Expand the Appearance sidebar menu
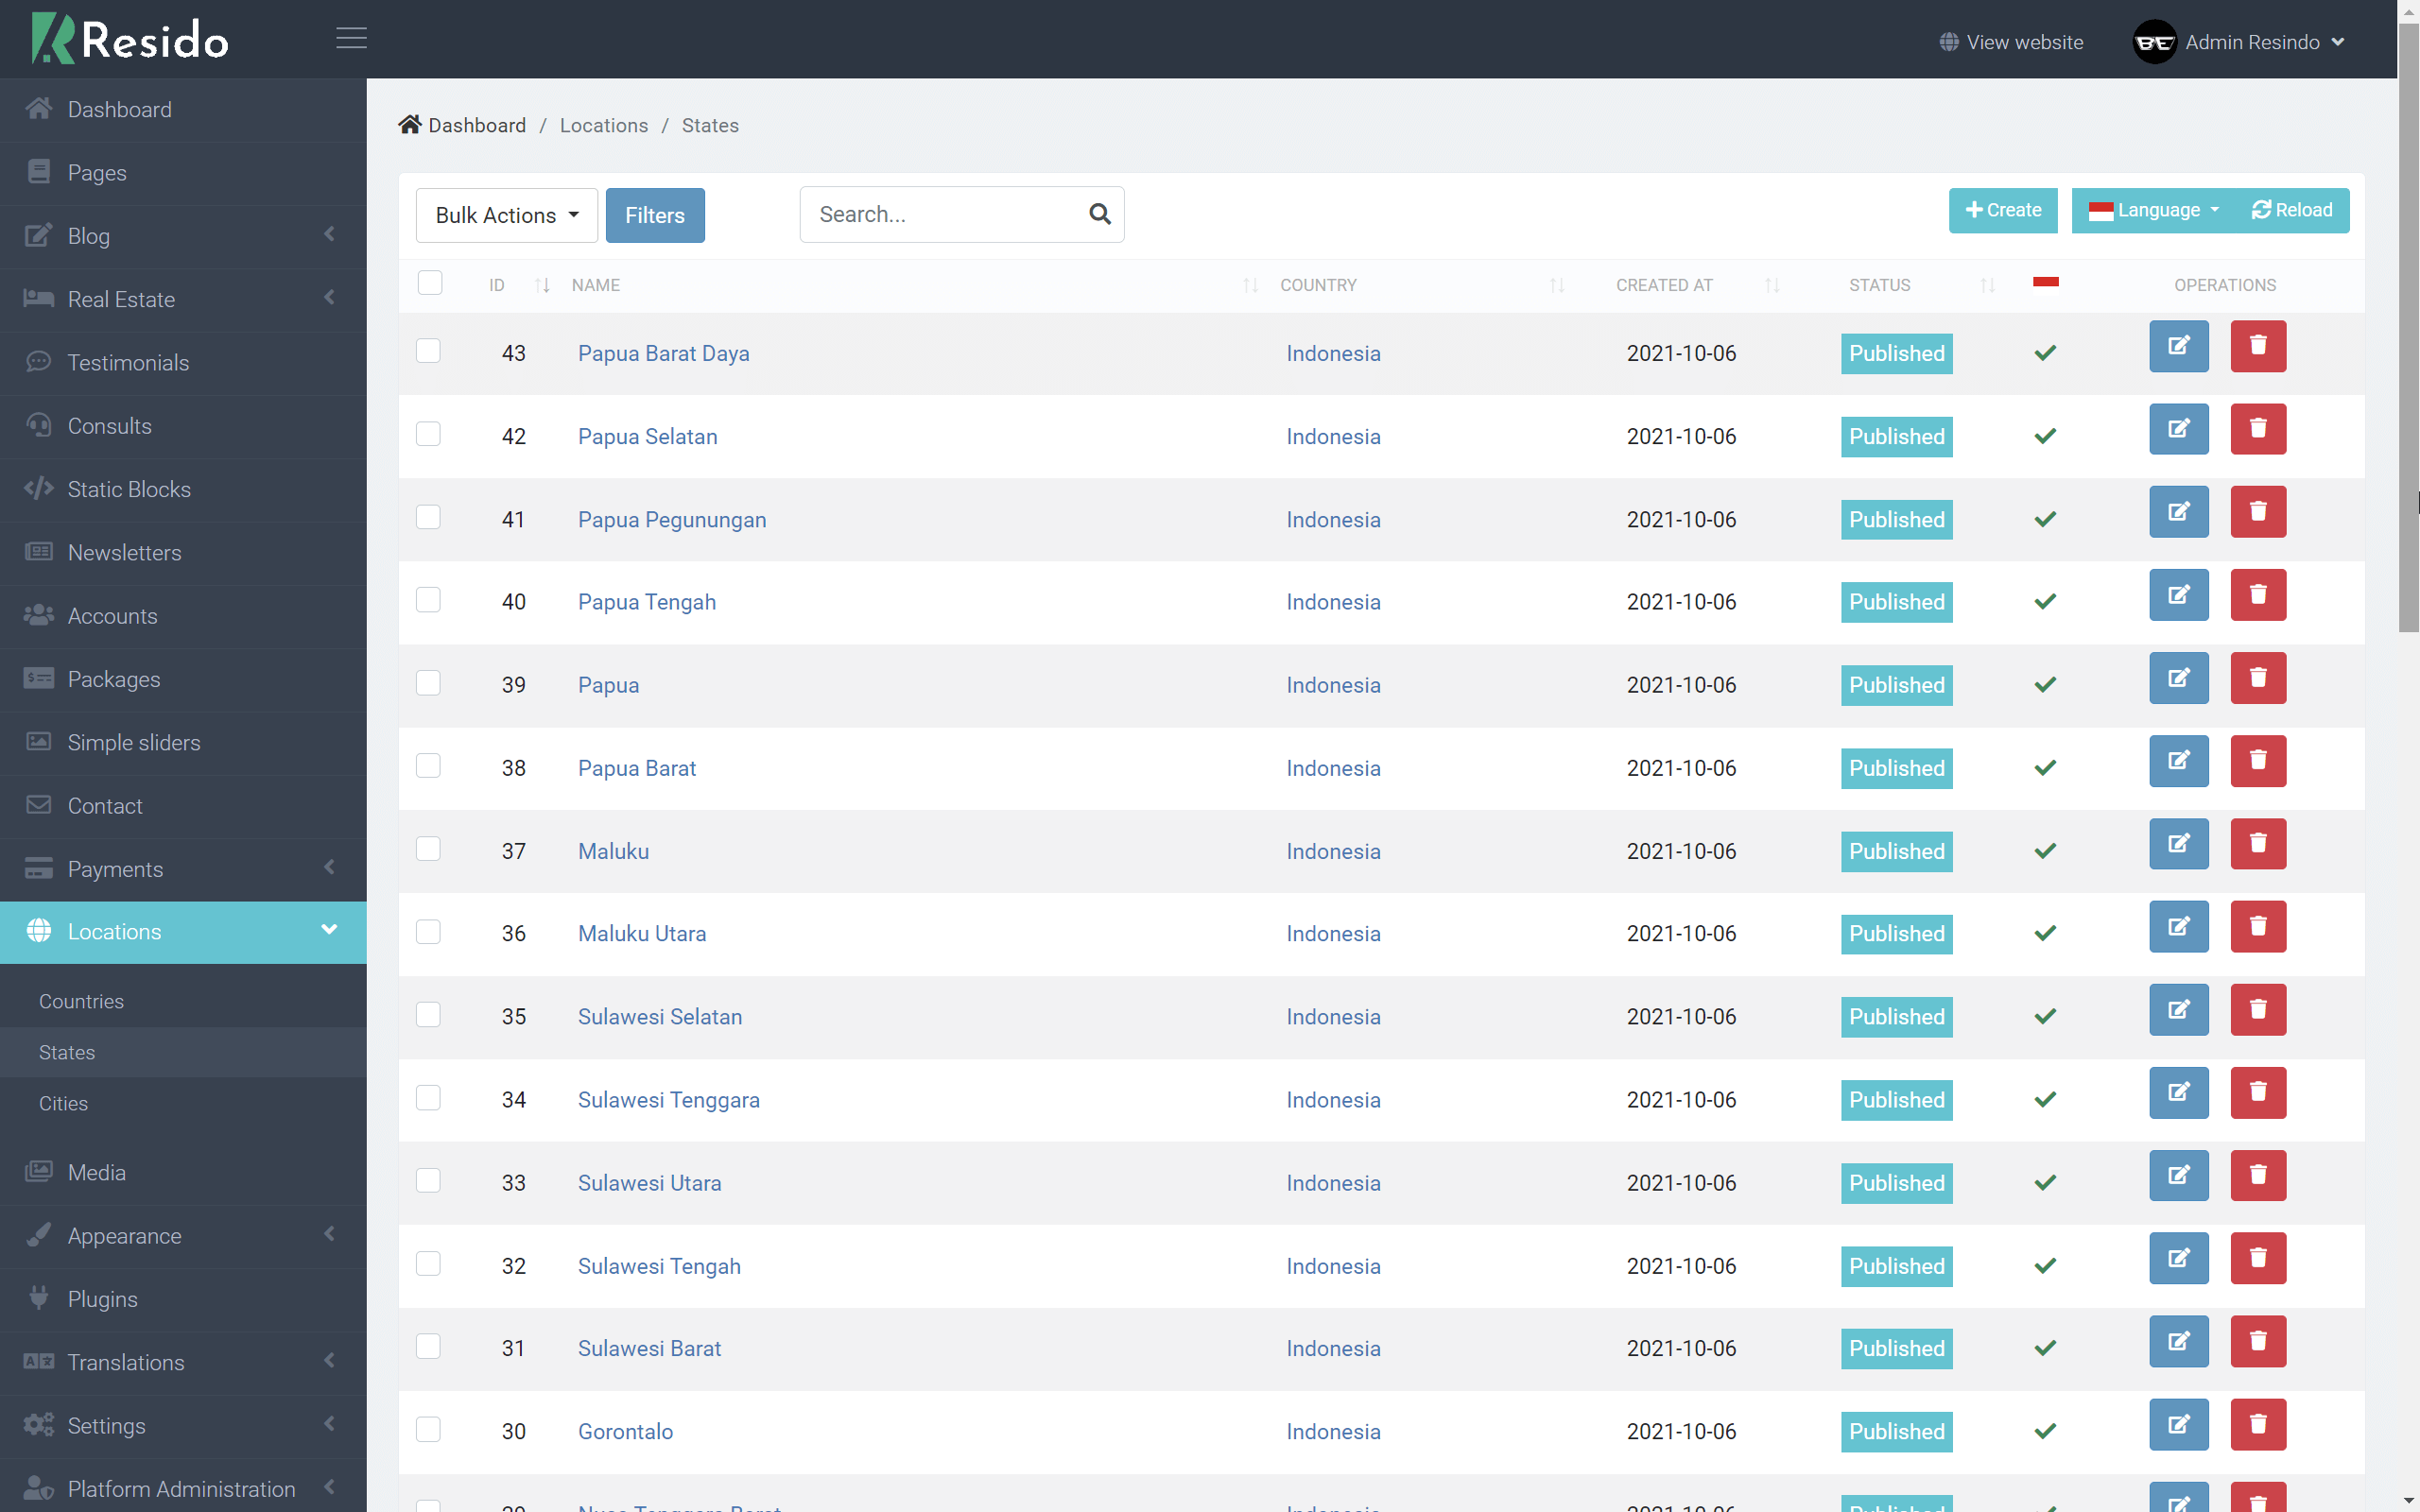Viewport: 2420px width, 1512px height. (183, 1236)
